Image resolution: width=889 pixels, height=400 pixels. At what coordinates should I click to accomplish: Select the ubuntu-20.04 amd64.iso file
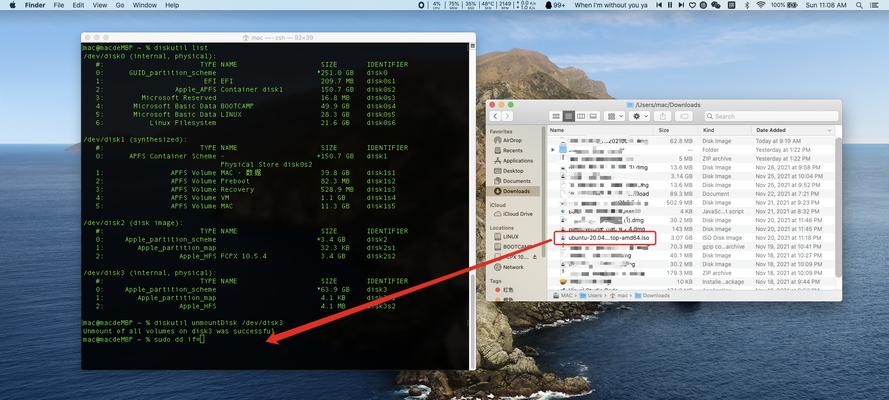coord(692,238)
